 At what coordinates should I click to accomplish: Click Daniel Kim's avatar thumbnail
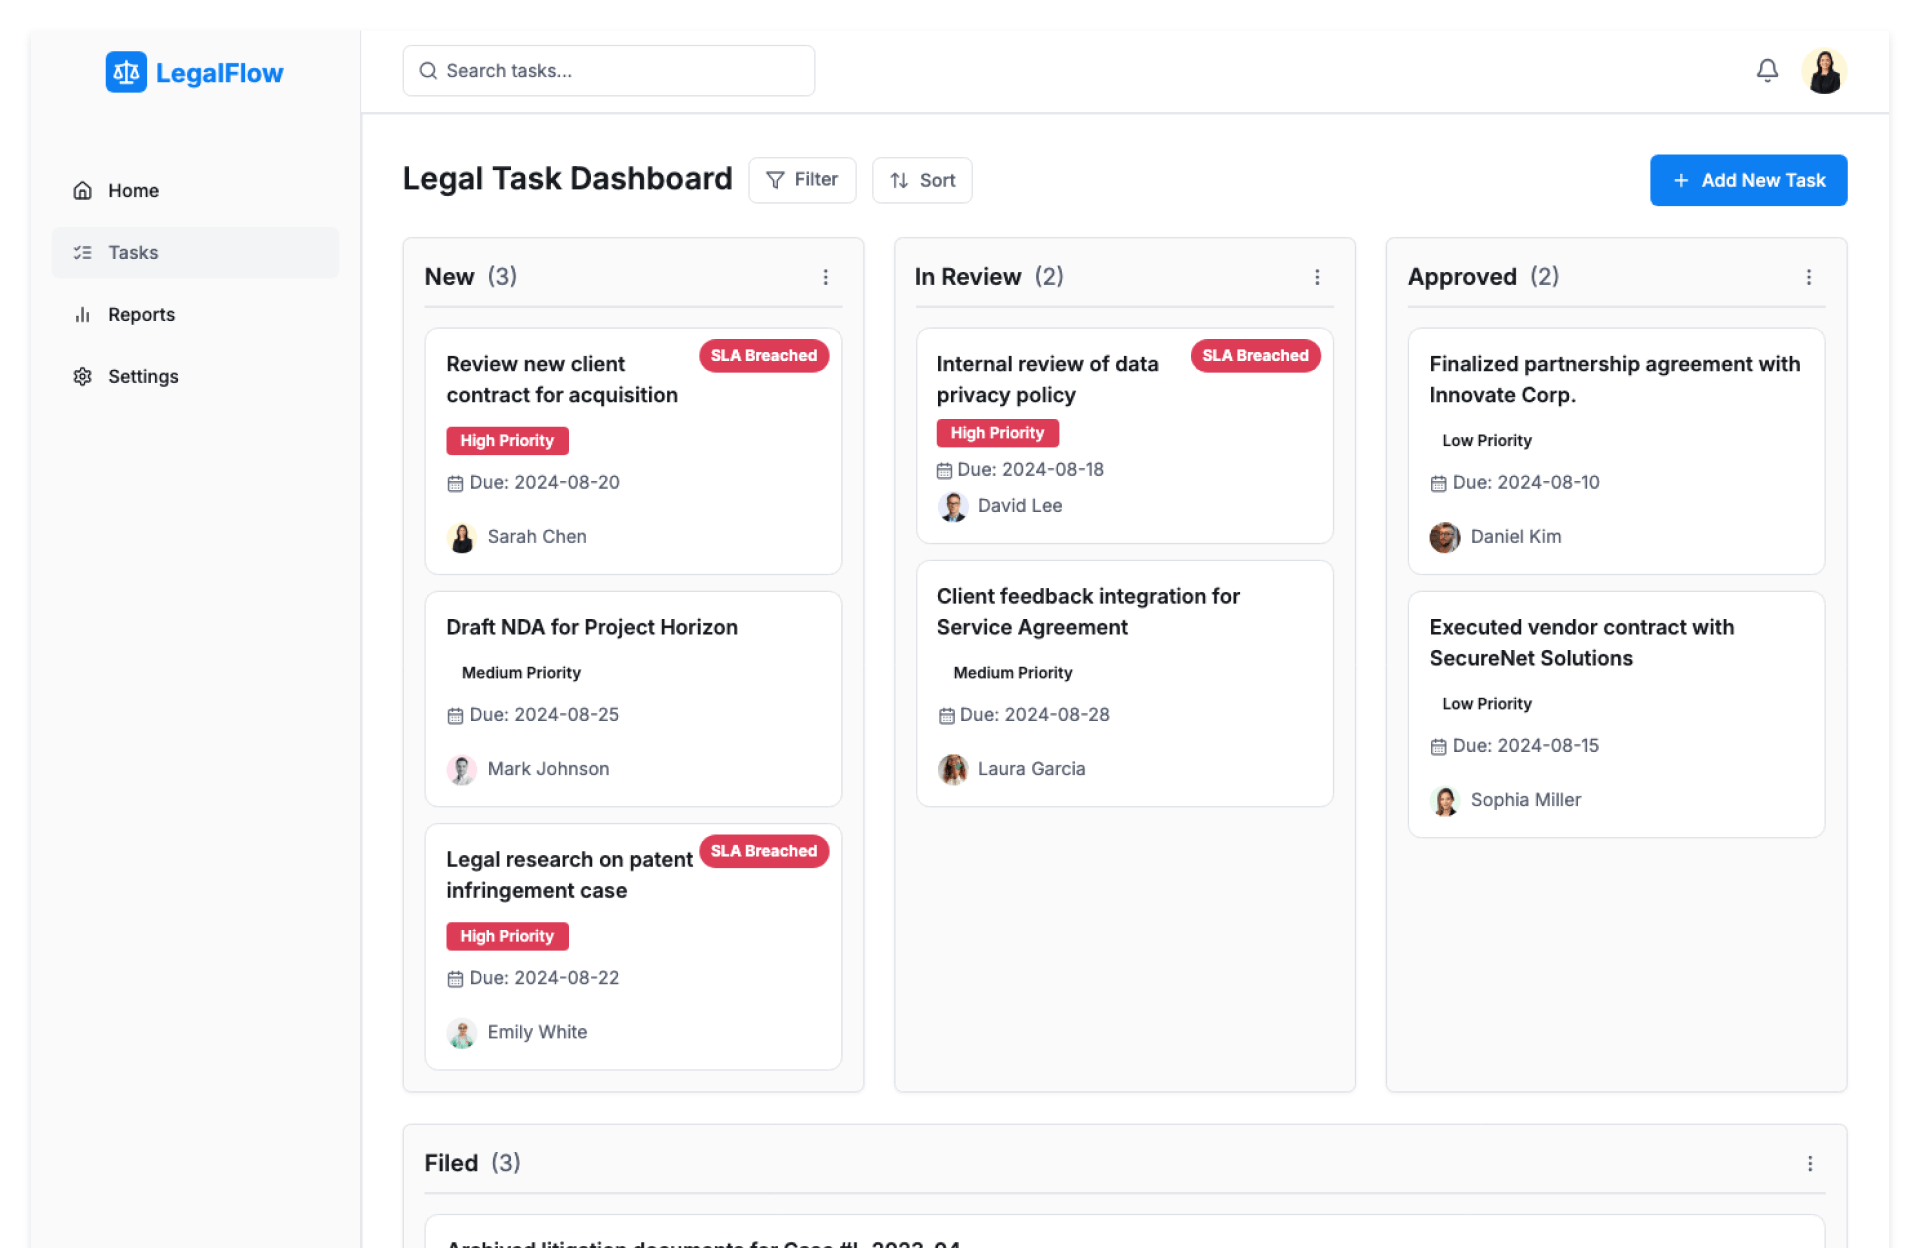pyautogui.click(x=1444, y=537)
